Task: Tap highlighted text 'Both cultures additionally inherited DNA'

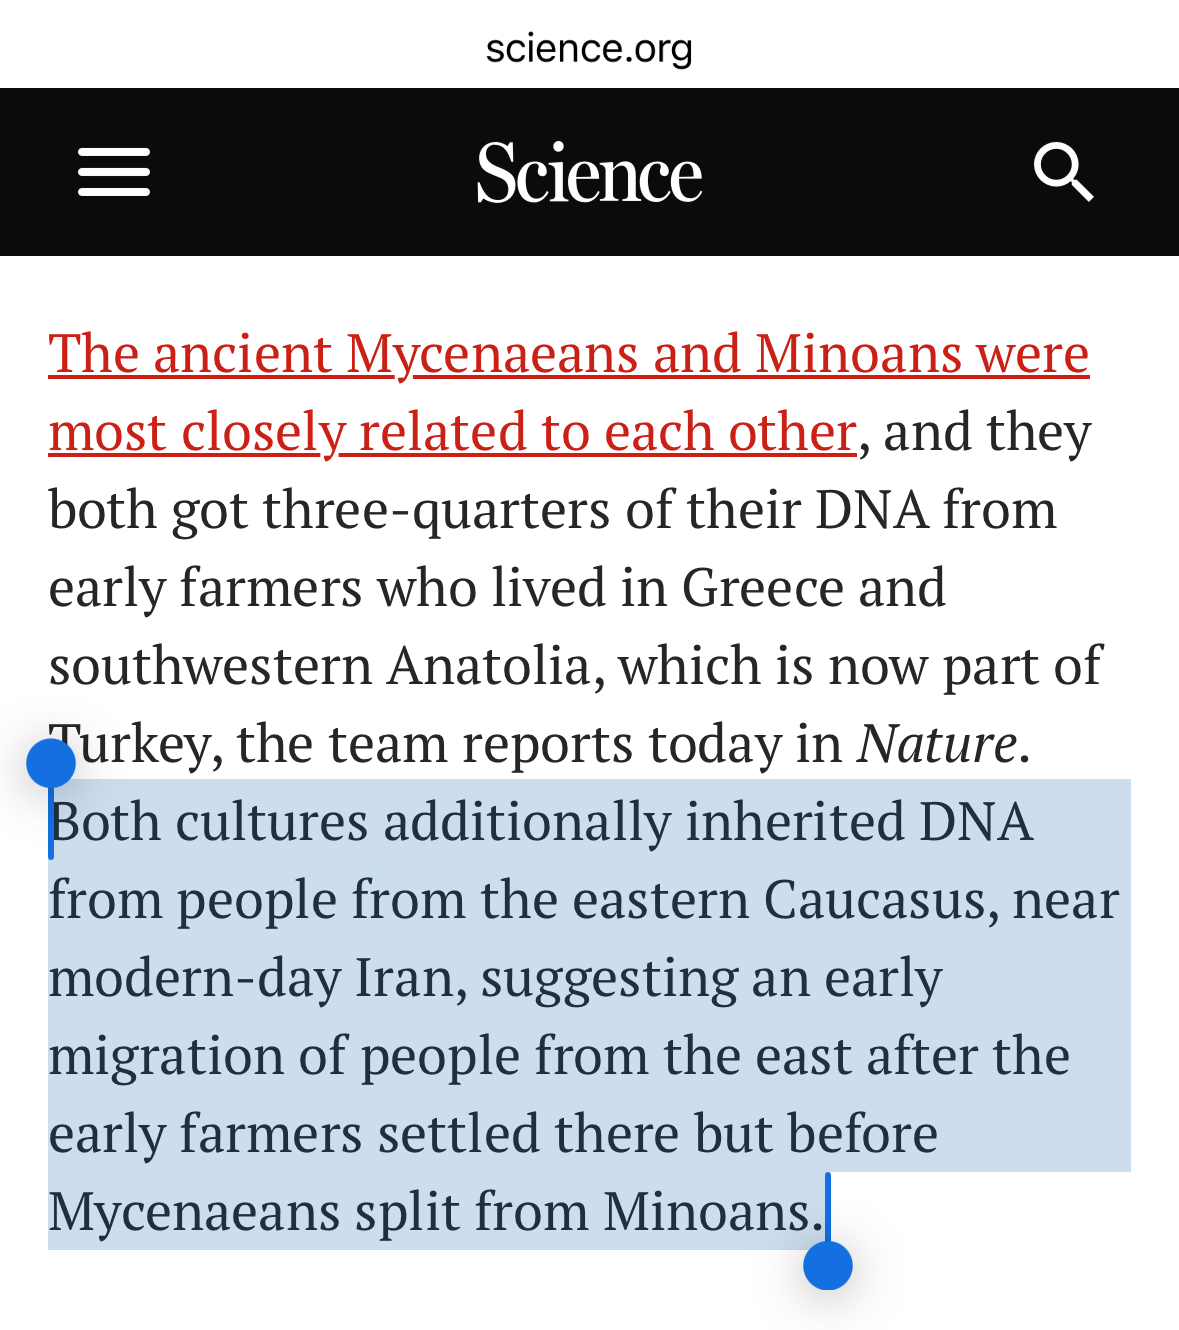Action: pos(541,822)
